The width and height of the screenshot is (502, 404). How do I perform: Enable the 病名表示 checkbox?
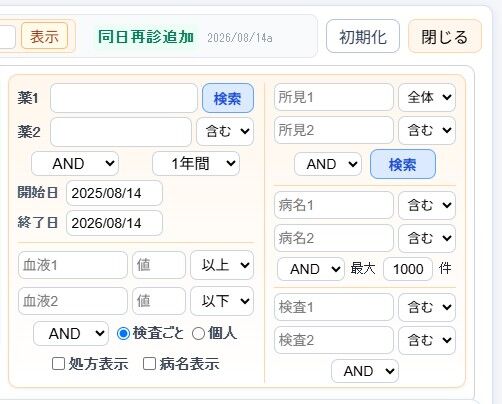pos(149,364)
